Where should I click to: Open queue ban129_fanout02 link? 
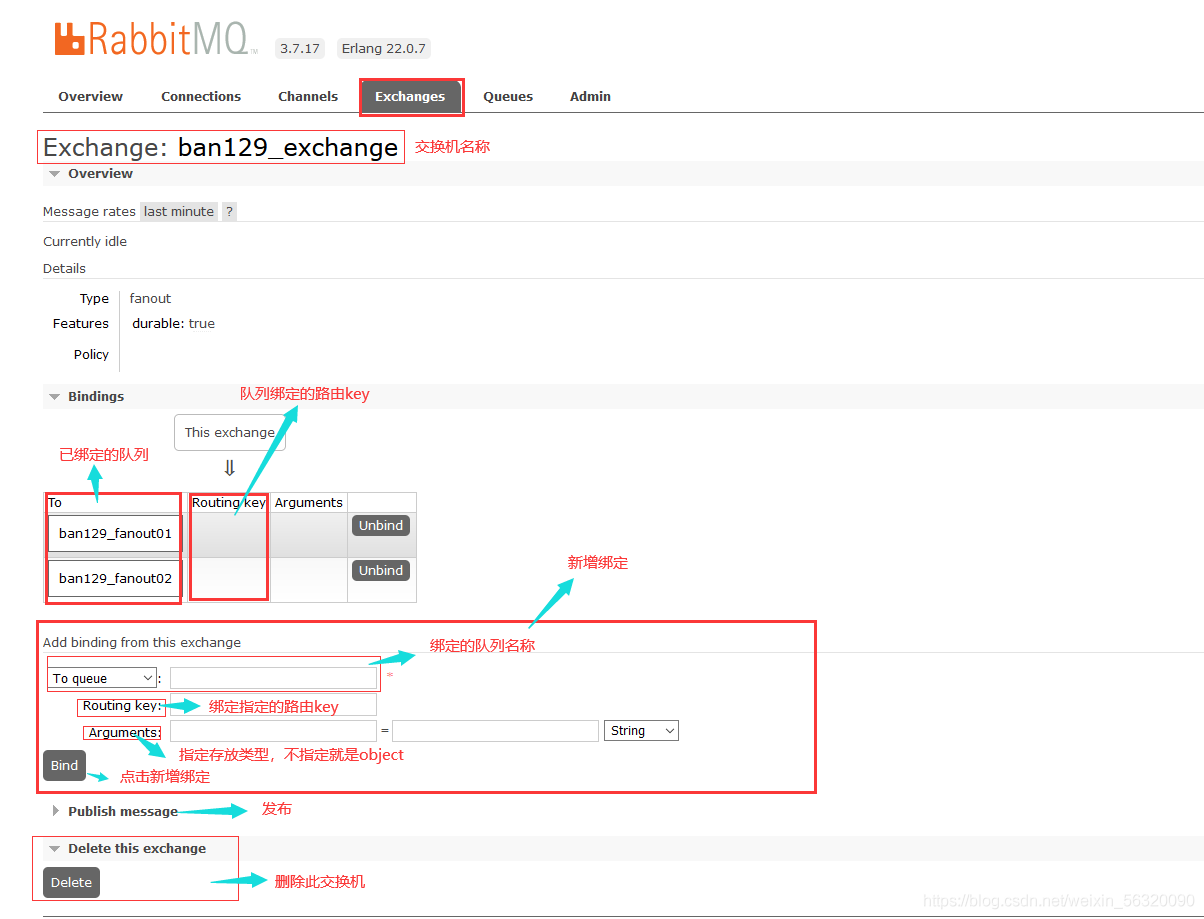pyautogui.click(x=115, y=579)
